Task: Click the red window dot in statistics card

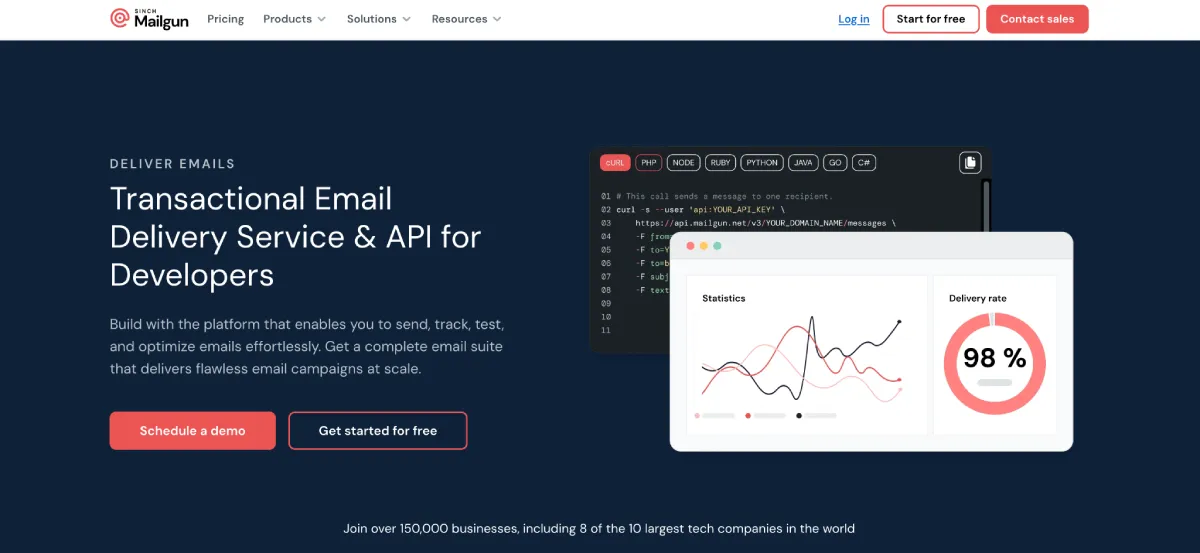Action: point(690,246)
